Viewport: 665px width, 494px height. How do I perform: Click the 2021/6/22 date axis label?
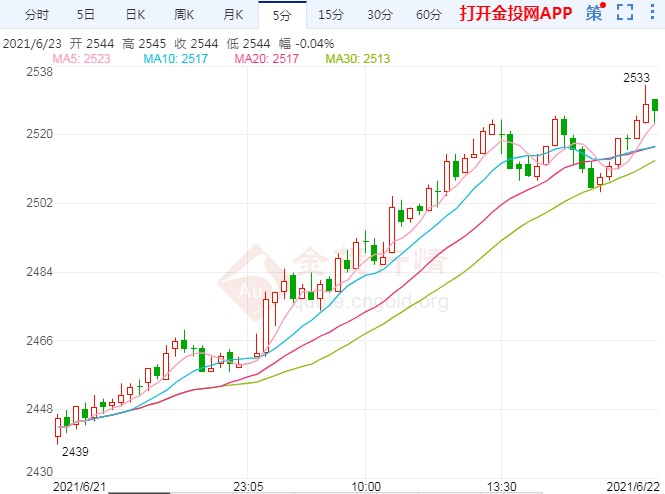(x=634, y=487)
